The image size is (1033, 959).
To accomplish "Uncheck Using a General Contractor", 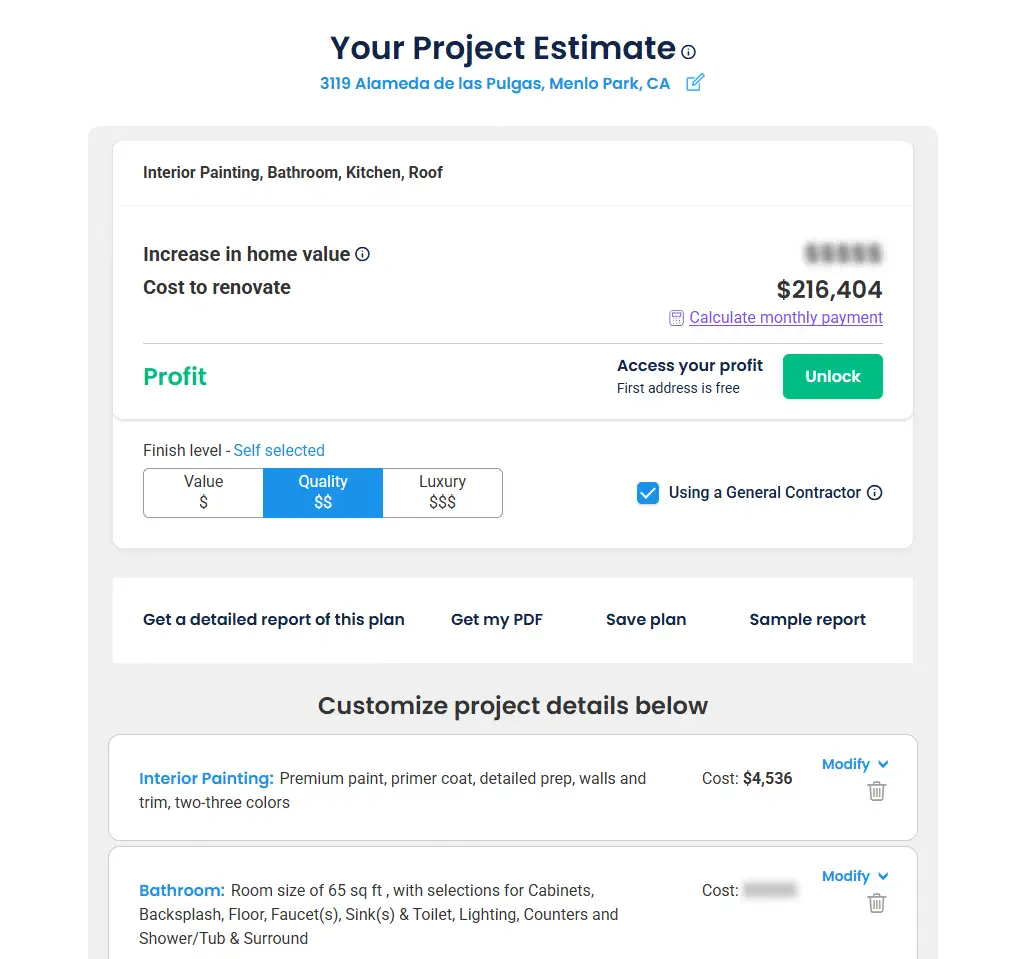I will [648, 493].
